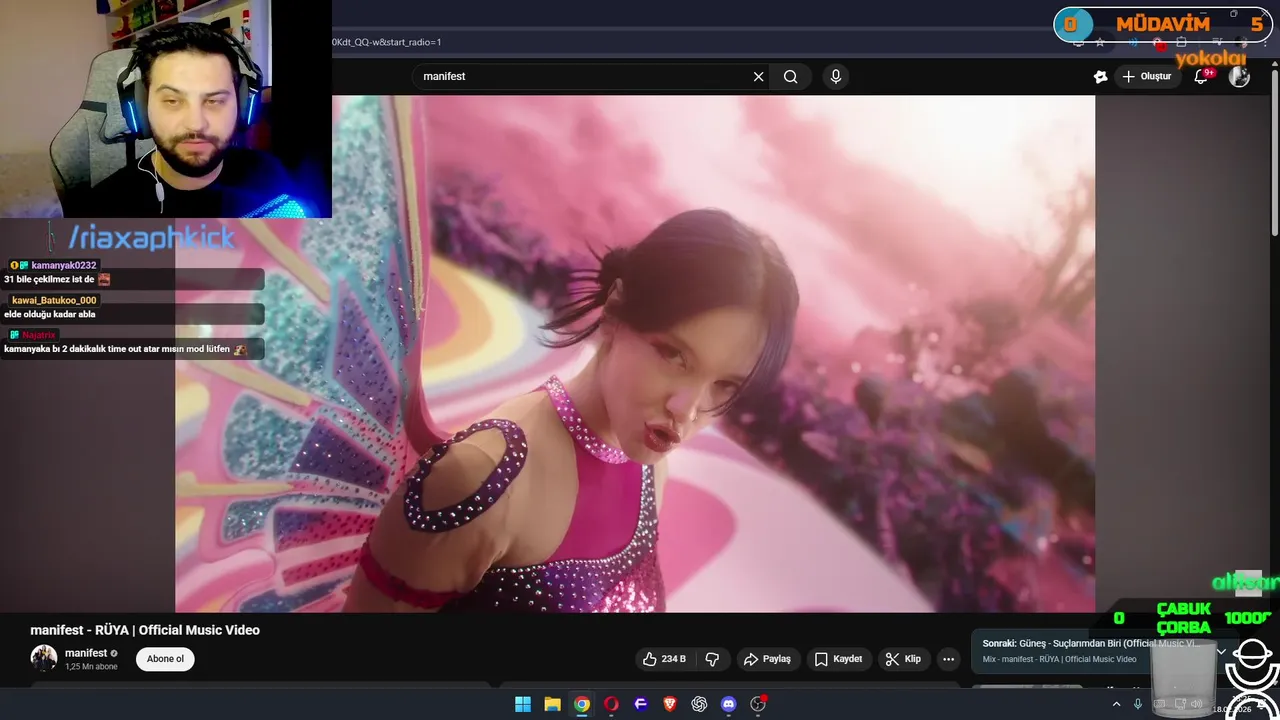The width and height of the screenshot is (1280, 720).
Task: Open Discord from the taskbar
Action: [x=729, y=704]
